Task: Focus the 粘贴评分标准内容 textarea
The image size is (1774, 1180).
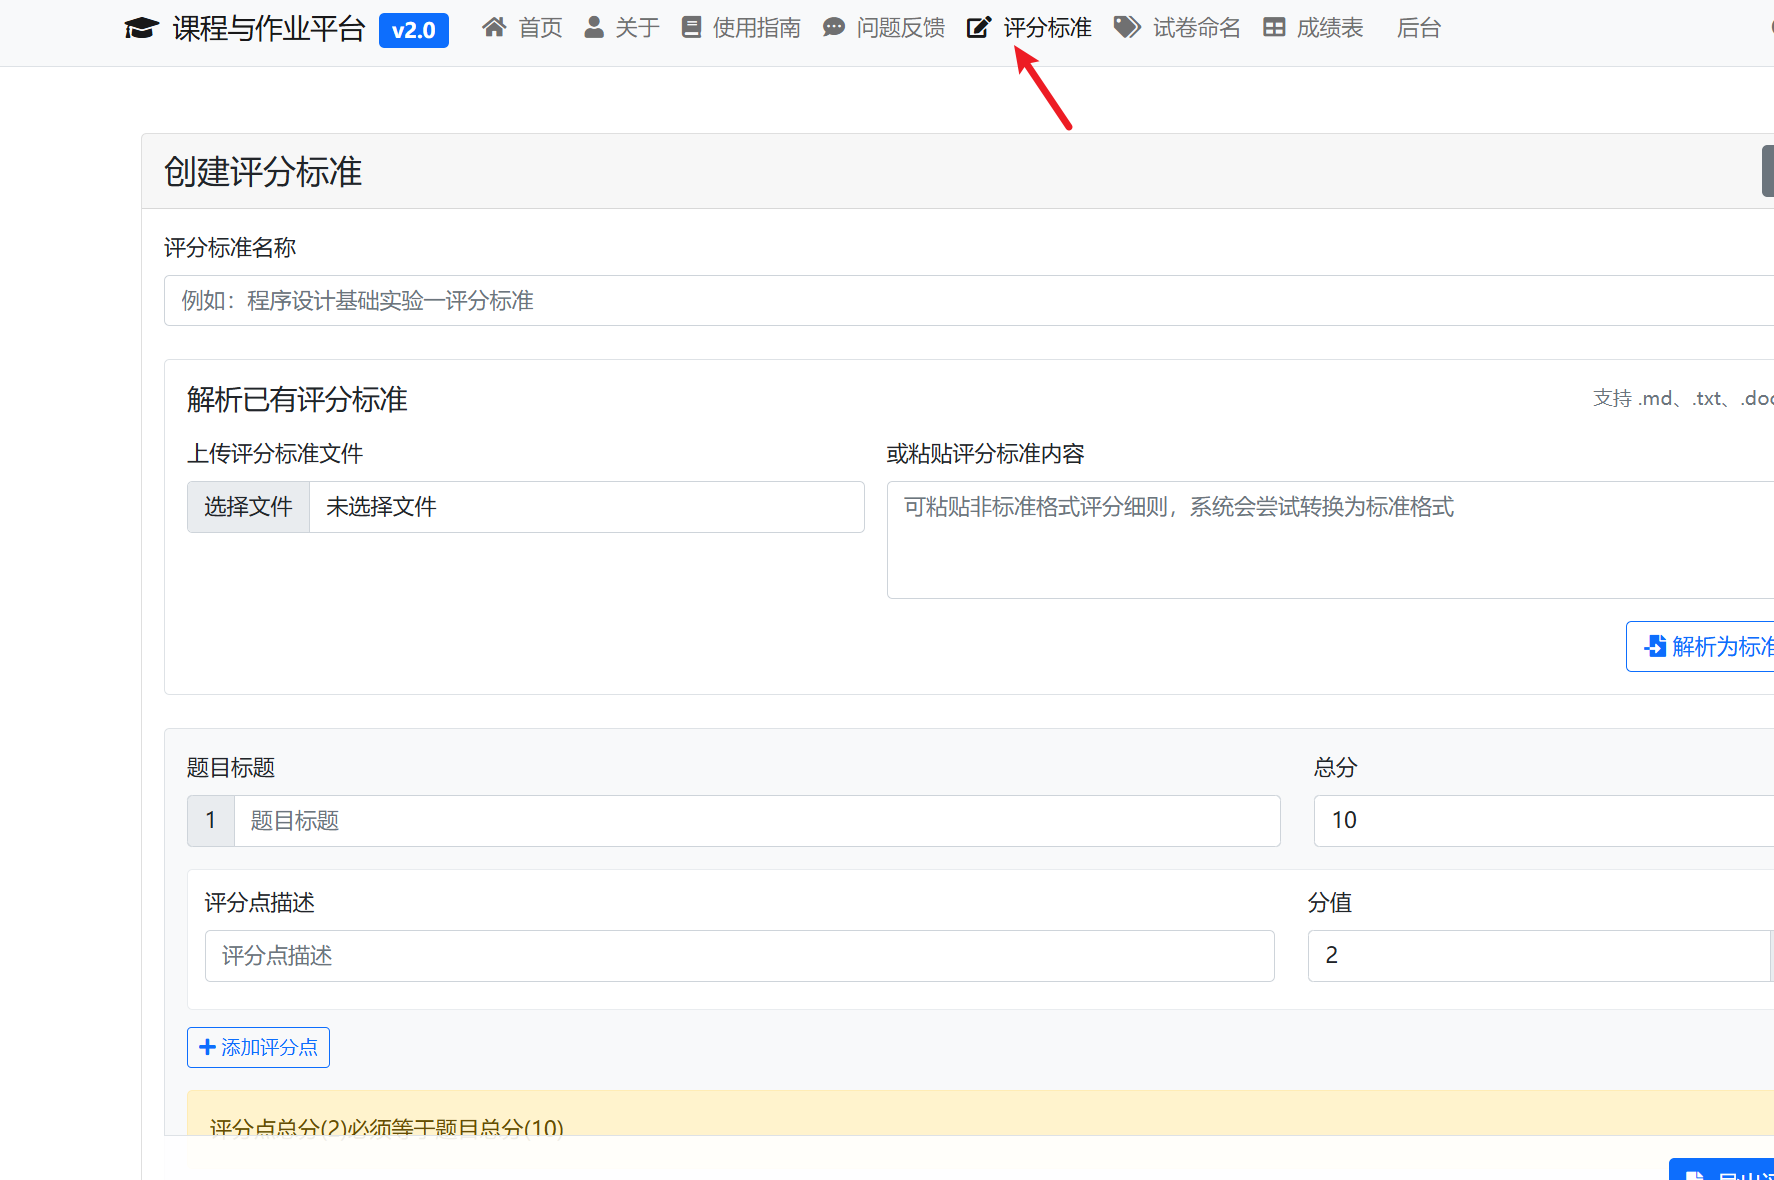Action: (1330, 540)
